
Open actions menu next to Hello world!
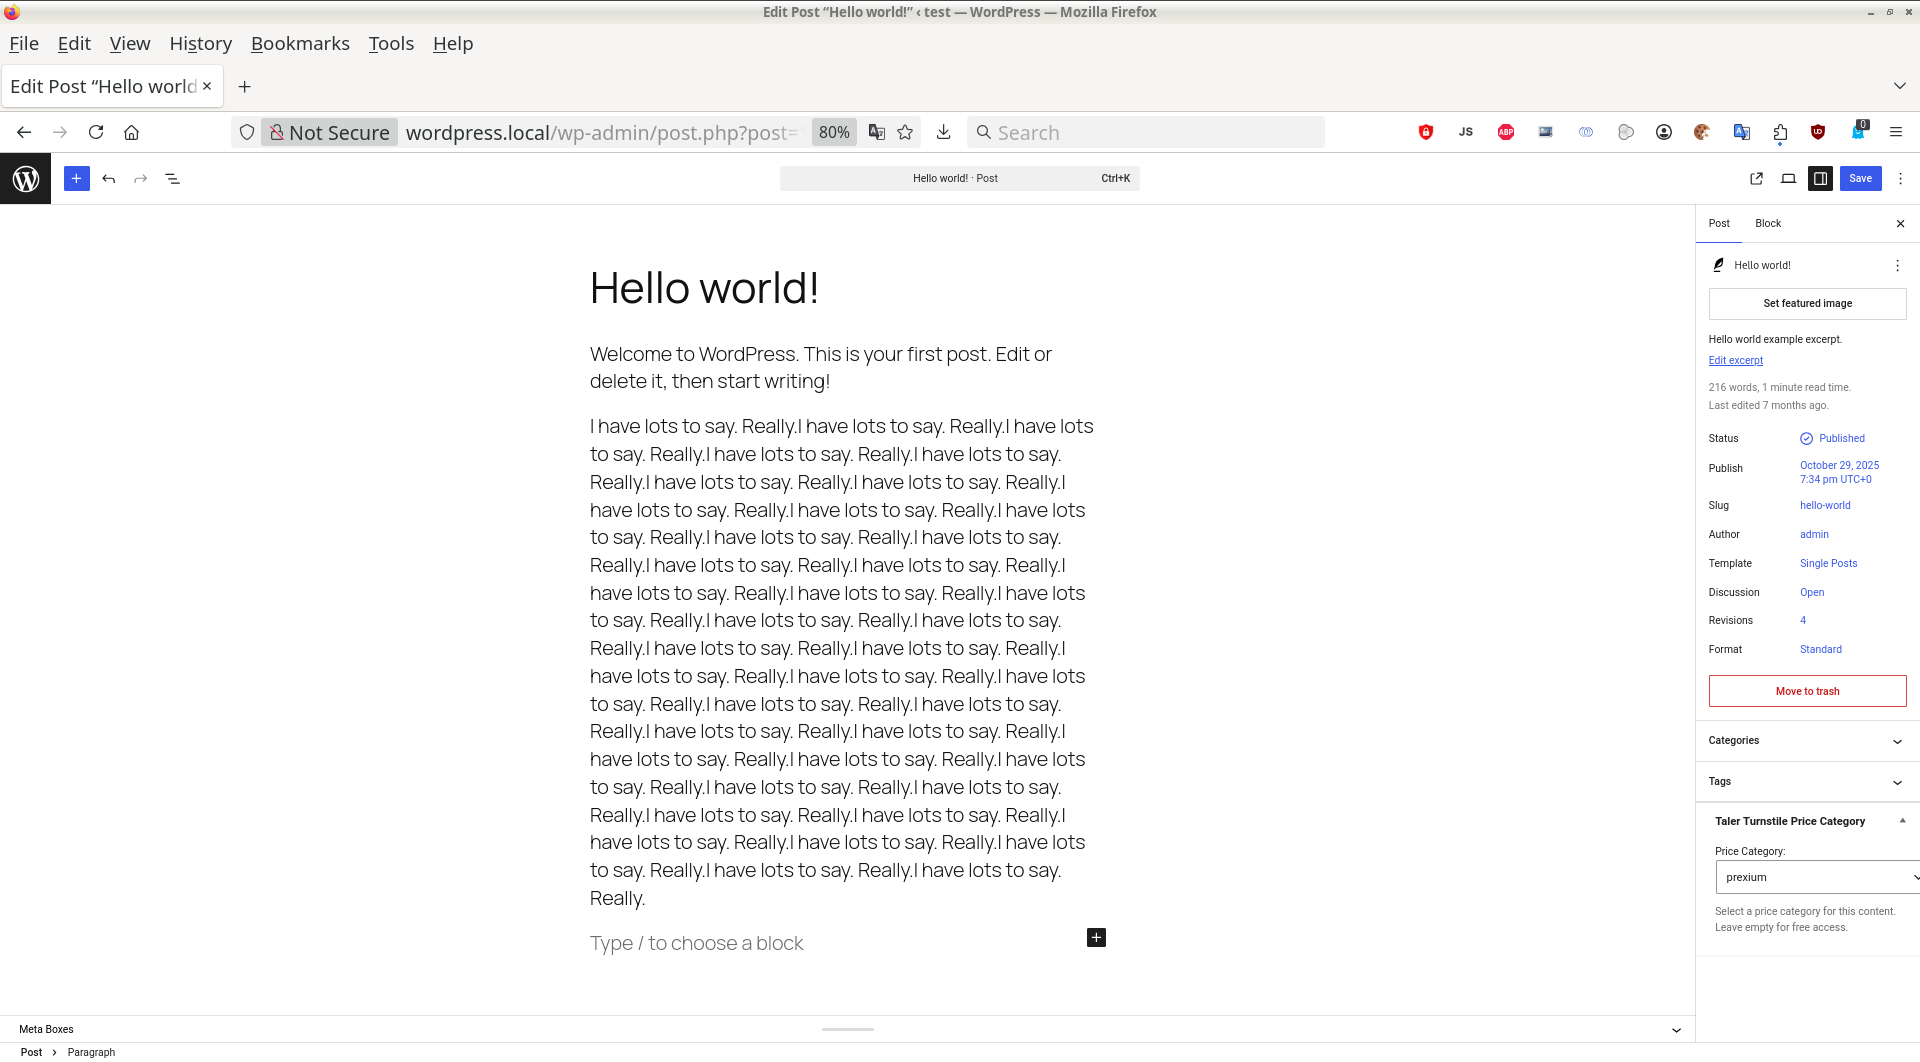(1897, 266)
